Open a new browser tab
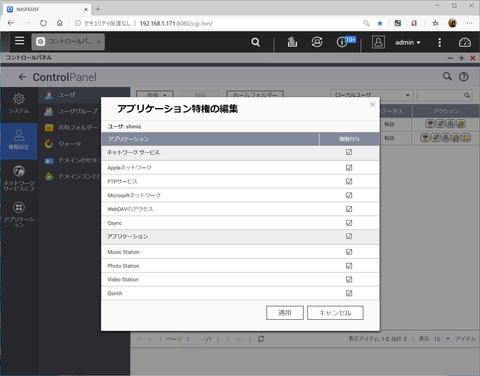 (x=98, y=9)
